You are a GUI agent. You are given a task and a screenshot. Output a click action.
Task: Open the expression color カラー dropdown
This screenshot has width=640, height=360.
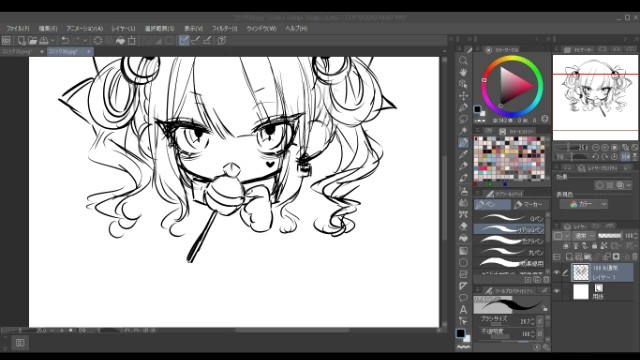tap(584, 204)
